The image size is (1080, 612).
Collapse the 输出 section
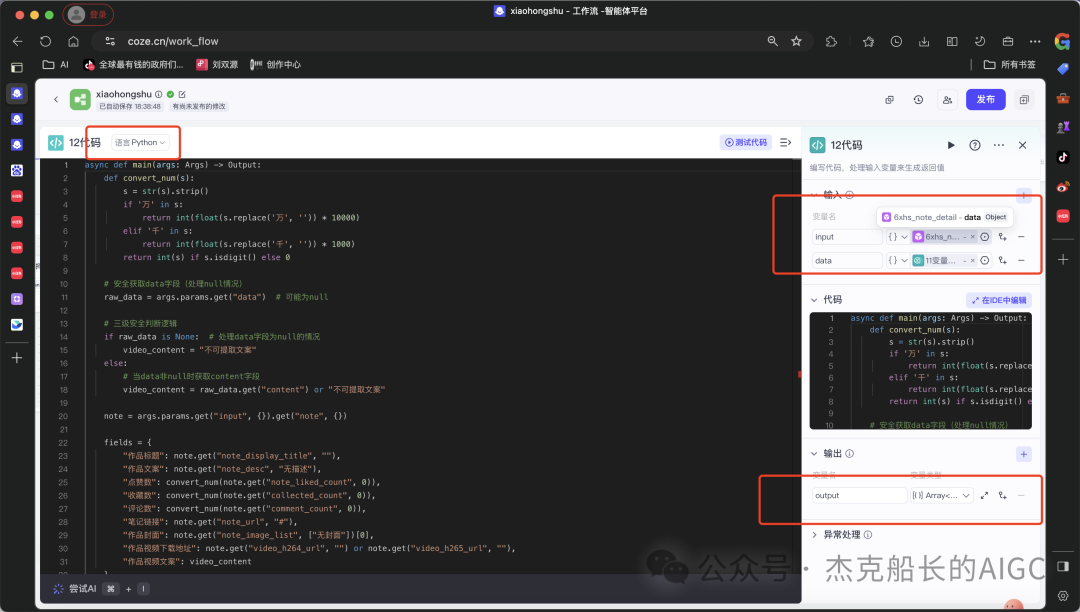tap(814, 454)
